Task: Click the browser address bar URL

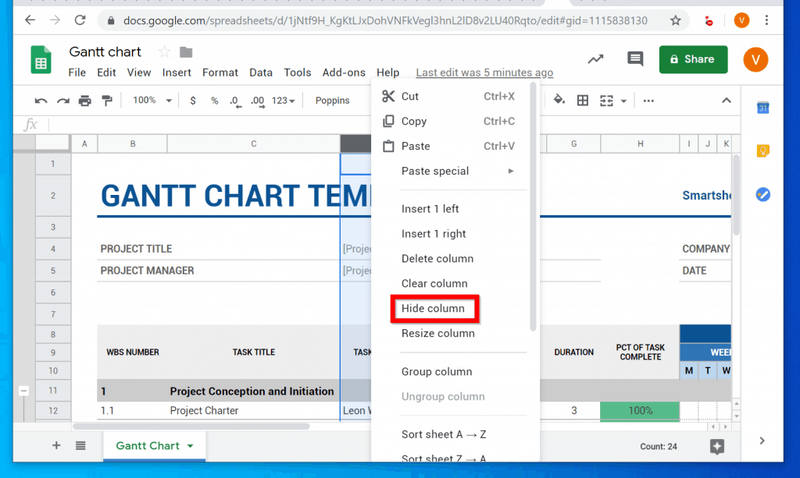Action: point(385,20)
